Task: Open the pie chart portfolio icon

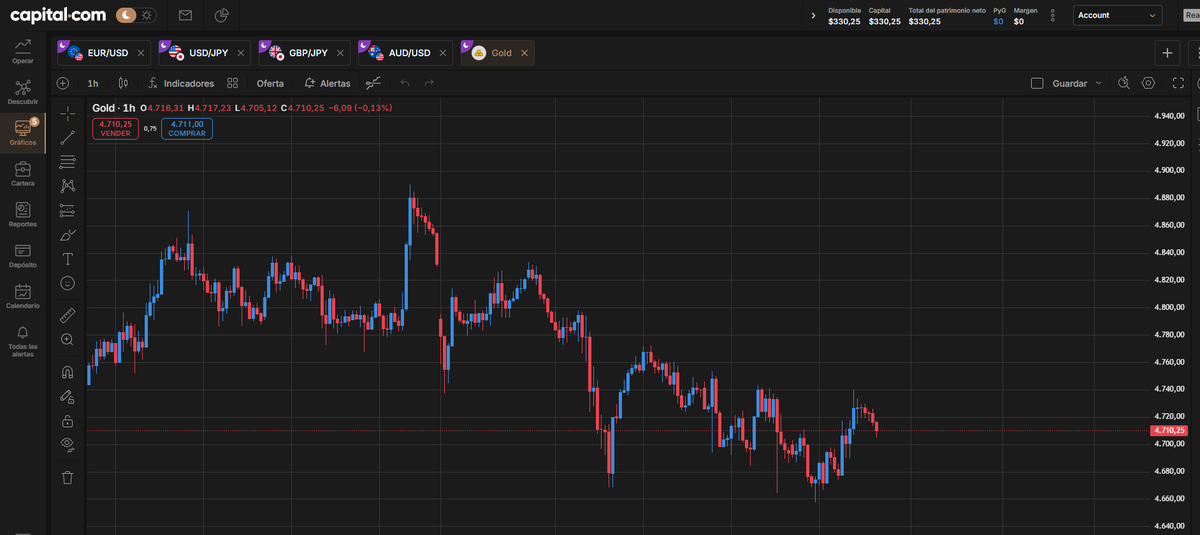Action: point(222,15)
